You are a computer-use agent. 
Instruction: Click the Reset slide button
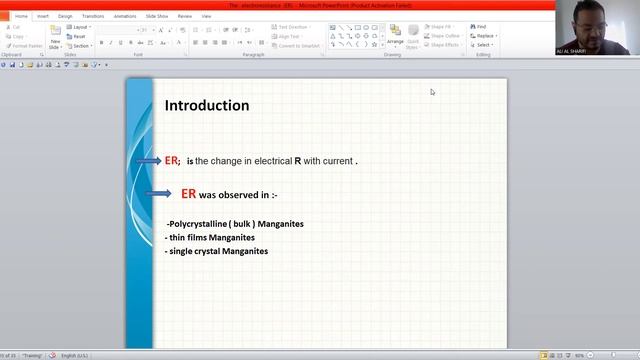click(76, 36)
